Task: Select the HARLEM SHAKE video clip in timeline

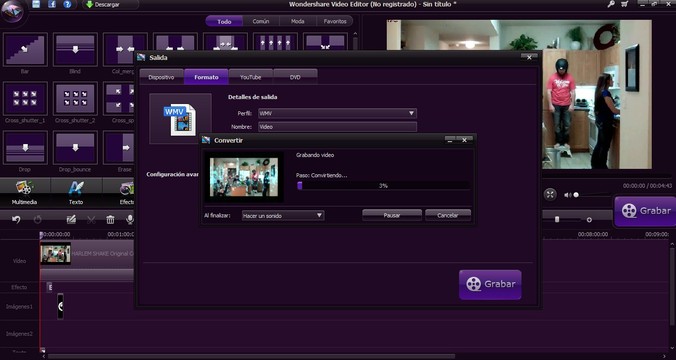Action: coord(87,254)
